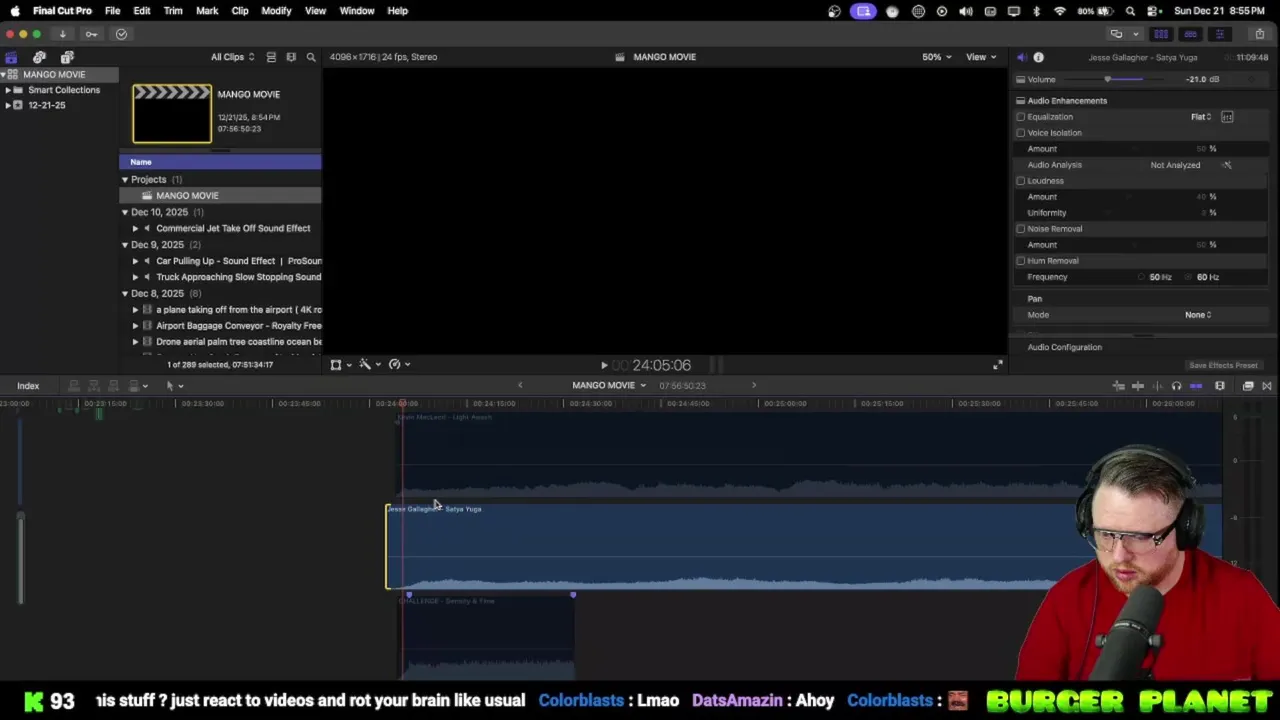Open the Clip menu
Image resolution: width=1280 pixels, height=720 pixels.
click(x=240, y=11)
